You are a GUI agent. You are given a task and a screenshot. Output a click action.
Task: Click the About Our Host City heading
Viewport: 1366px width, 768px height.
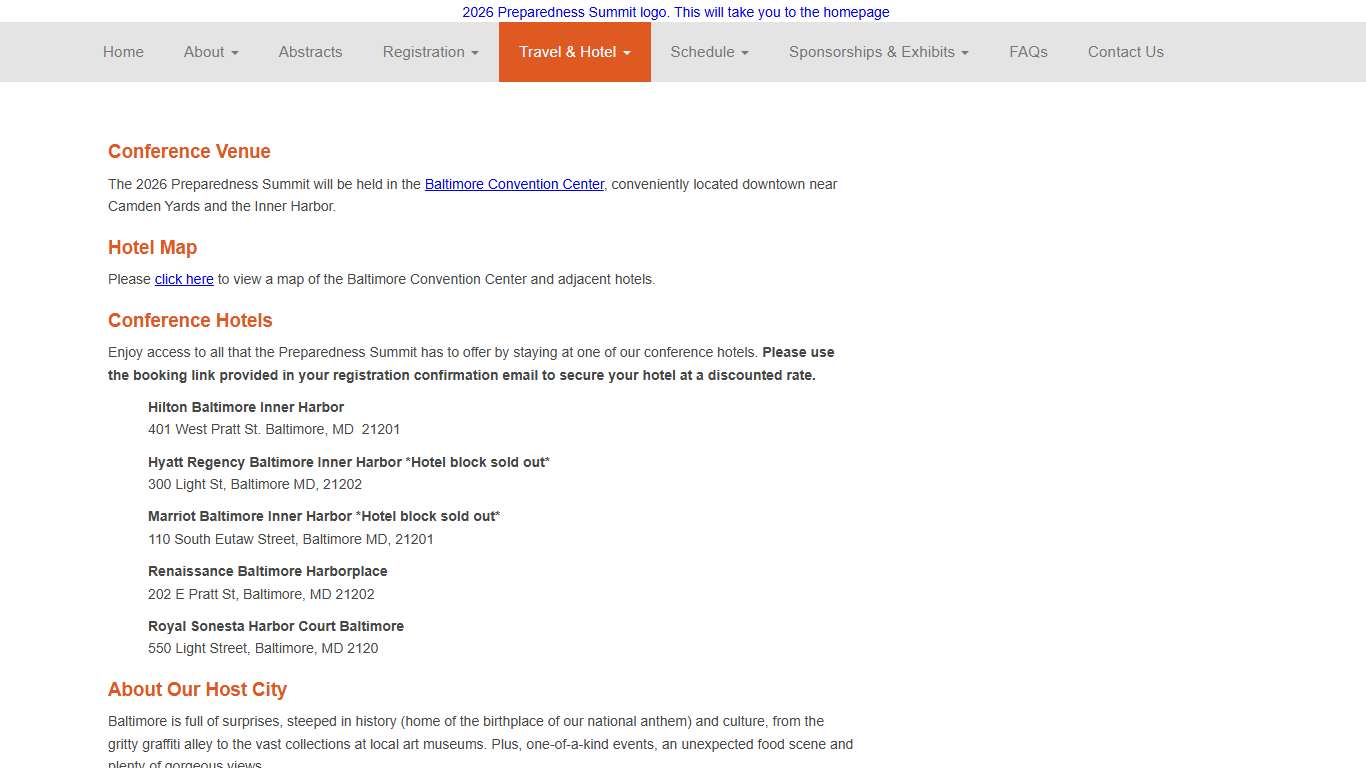[x=197, y=690]
